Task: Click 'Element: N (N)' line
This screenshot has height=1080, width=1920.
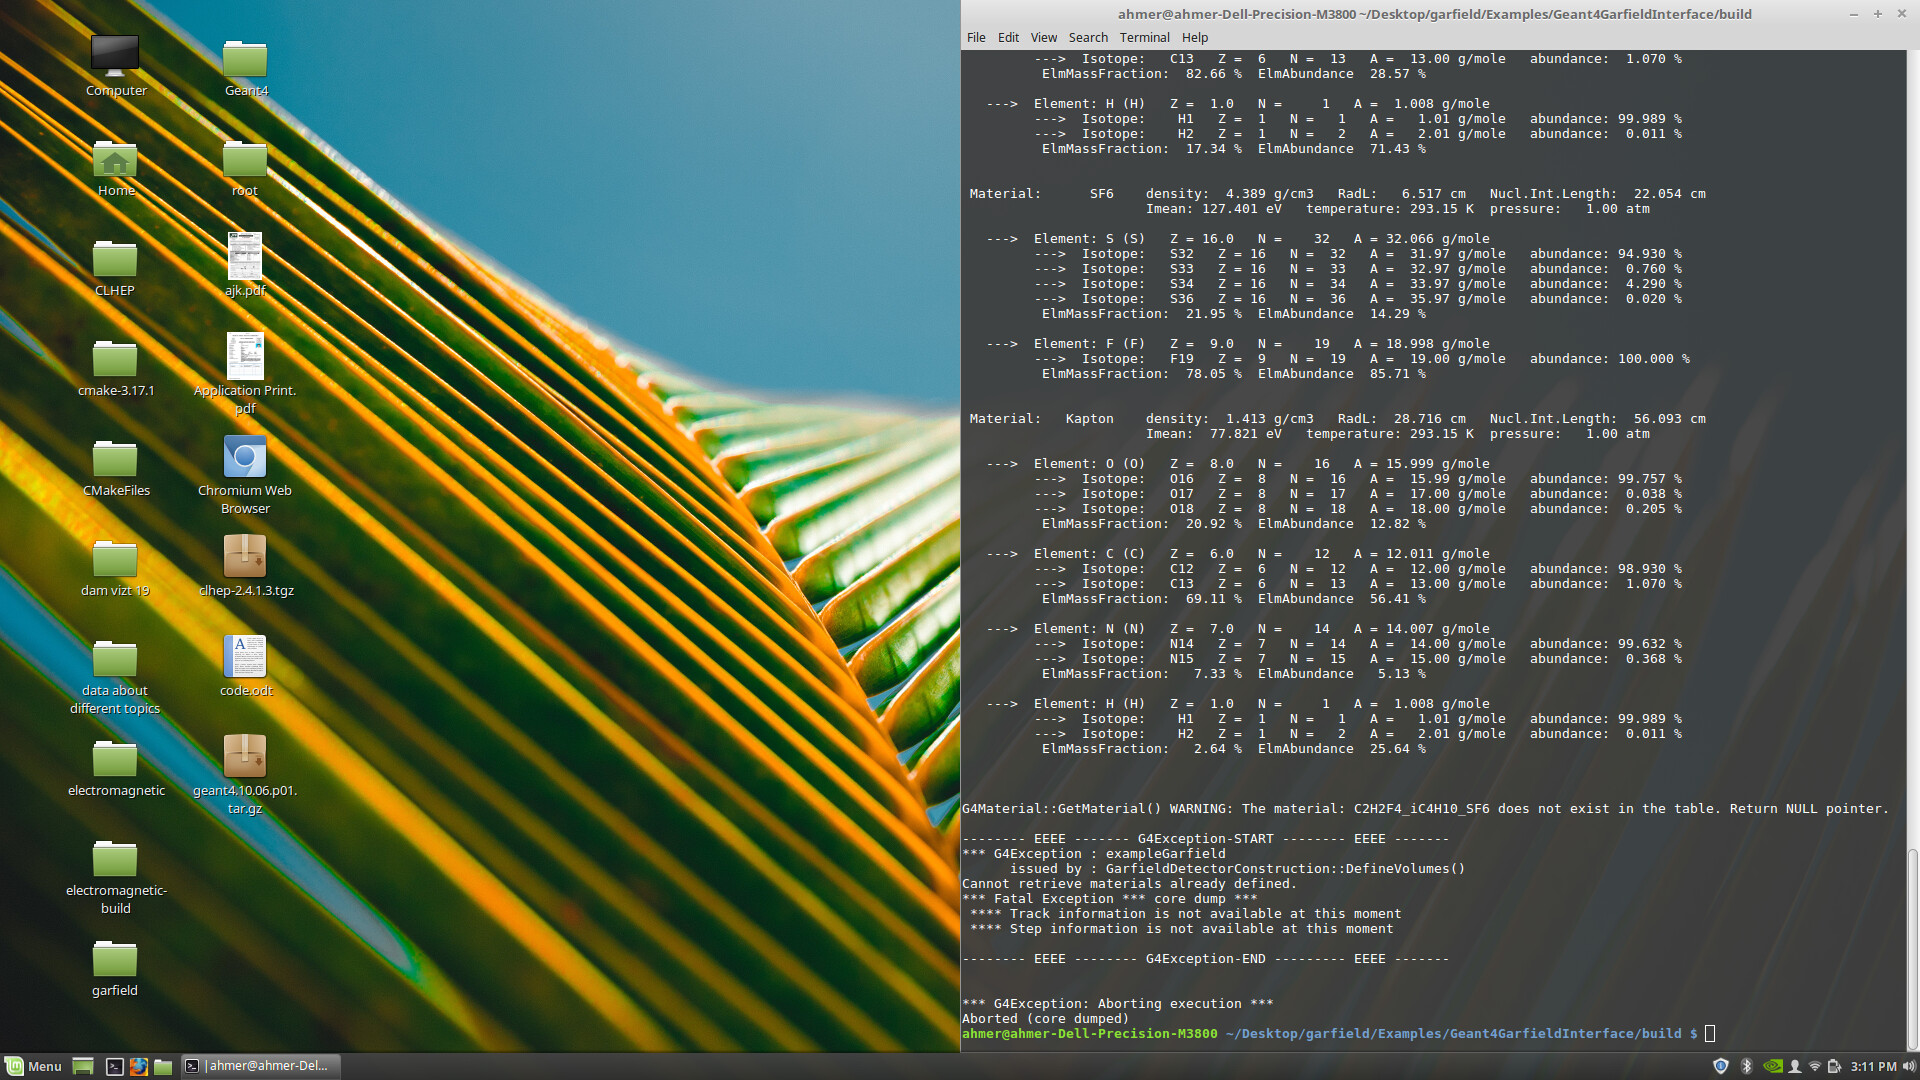Action: point(1238,629)
